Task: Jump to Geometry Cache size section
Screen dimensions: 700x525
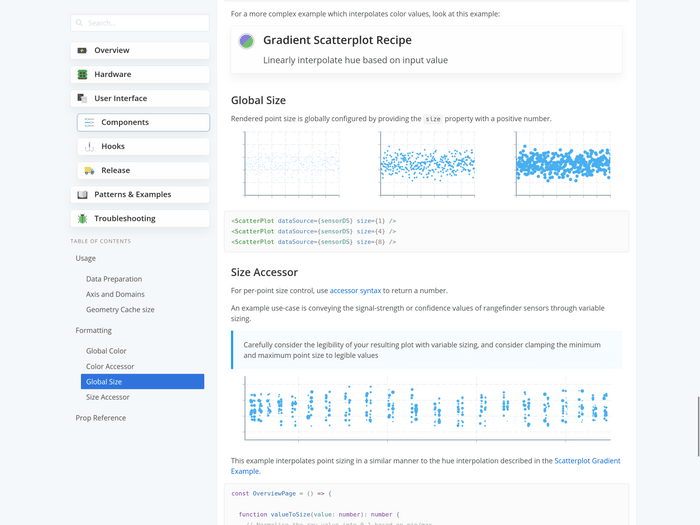Action: pos(120,310)
